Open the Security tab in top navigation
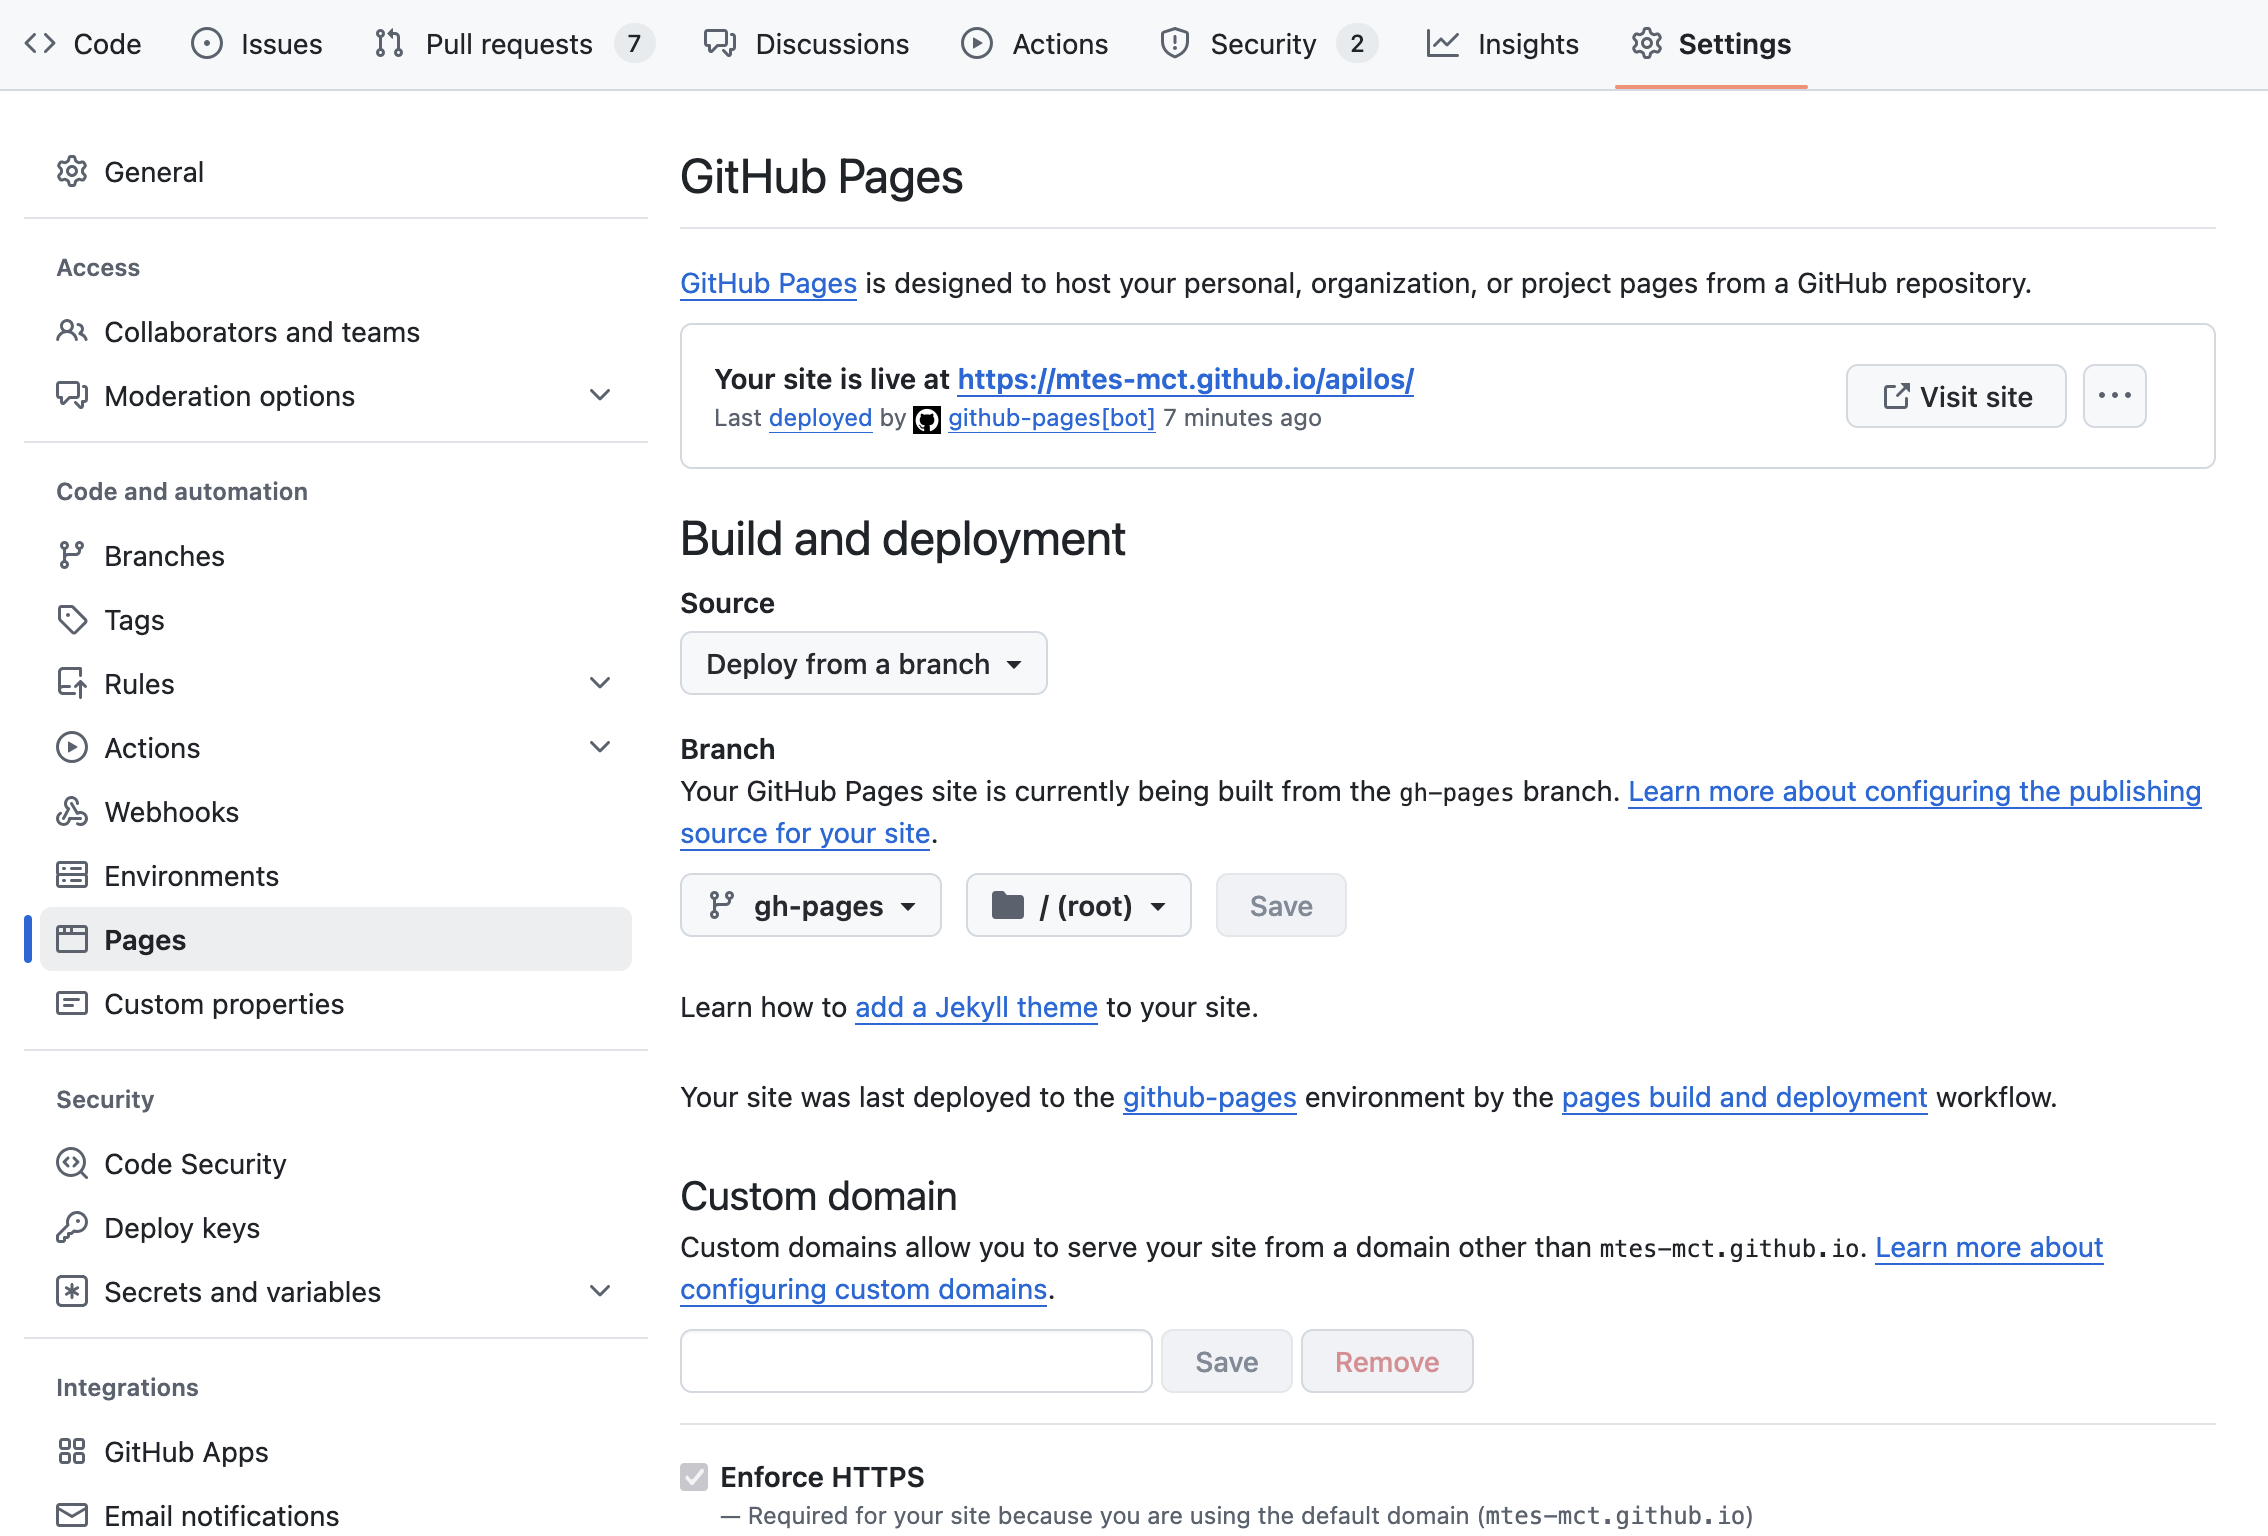 pyautogui.click(x=1268, y=44)
